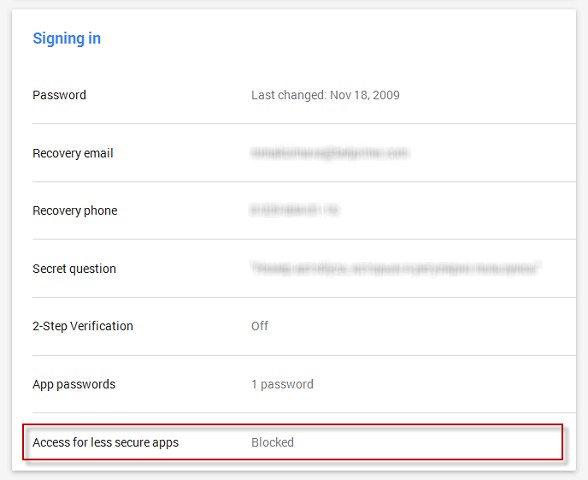The width and height of the screenshot is (588, 480).
Task: Open the Secret question label
Action: click(74, 269)
